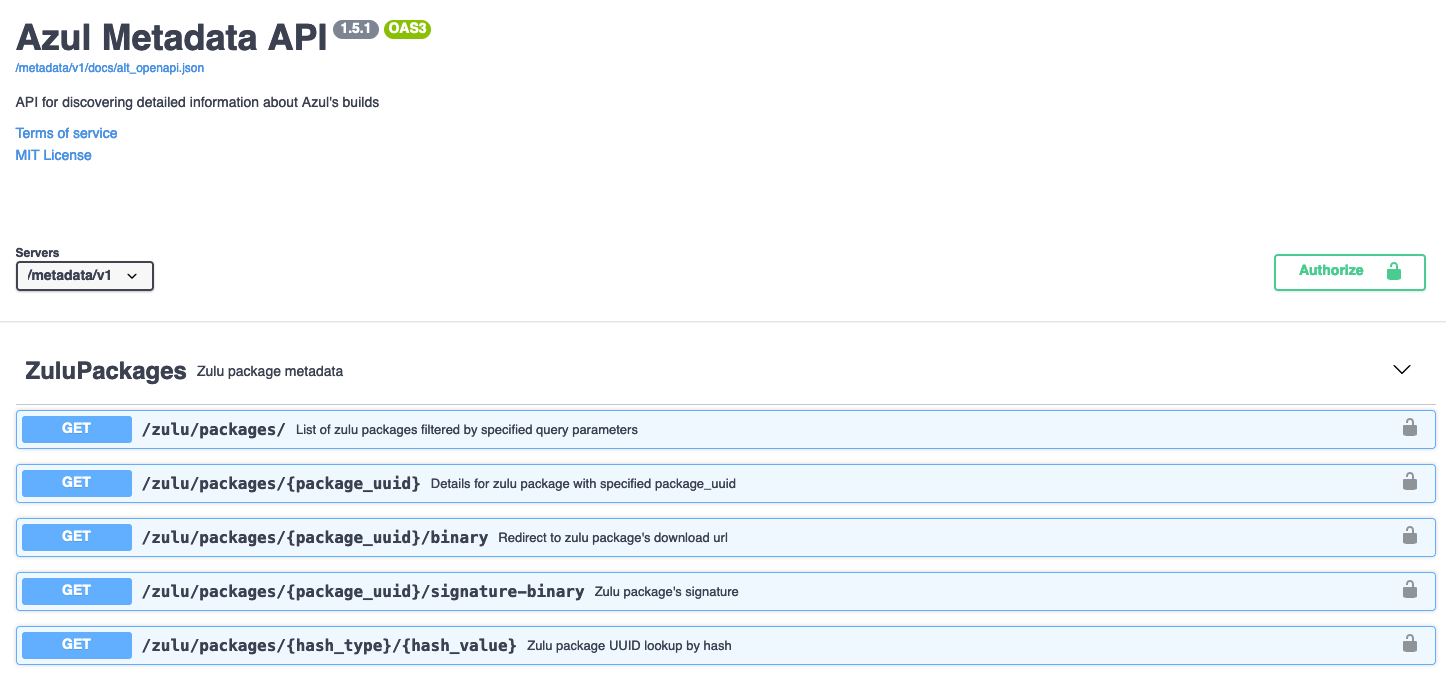Expand the /zulu/packages/ GET operation

tap(700, 428)
